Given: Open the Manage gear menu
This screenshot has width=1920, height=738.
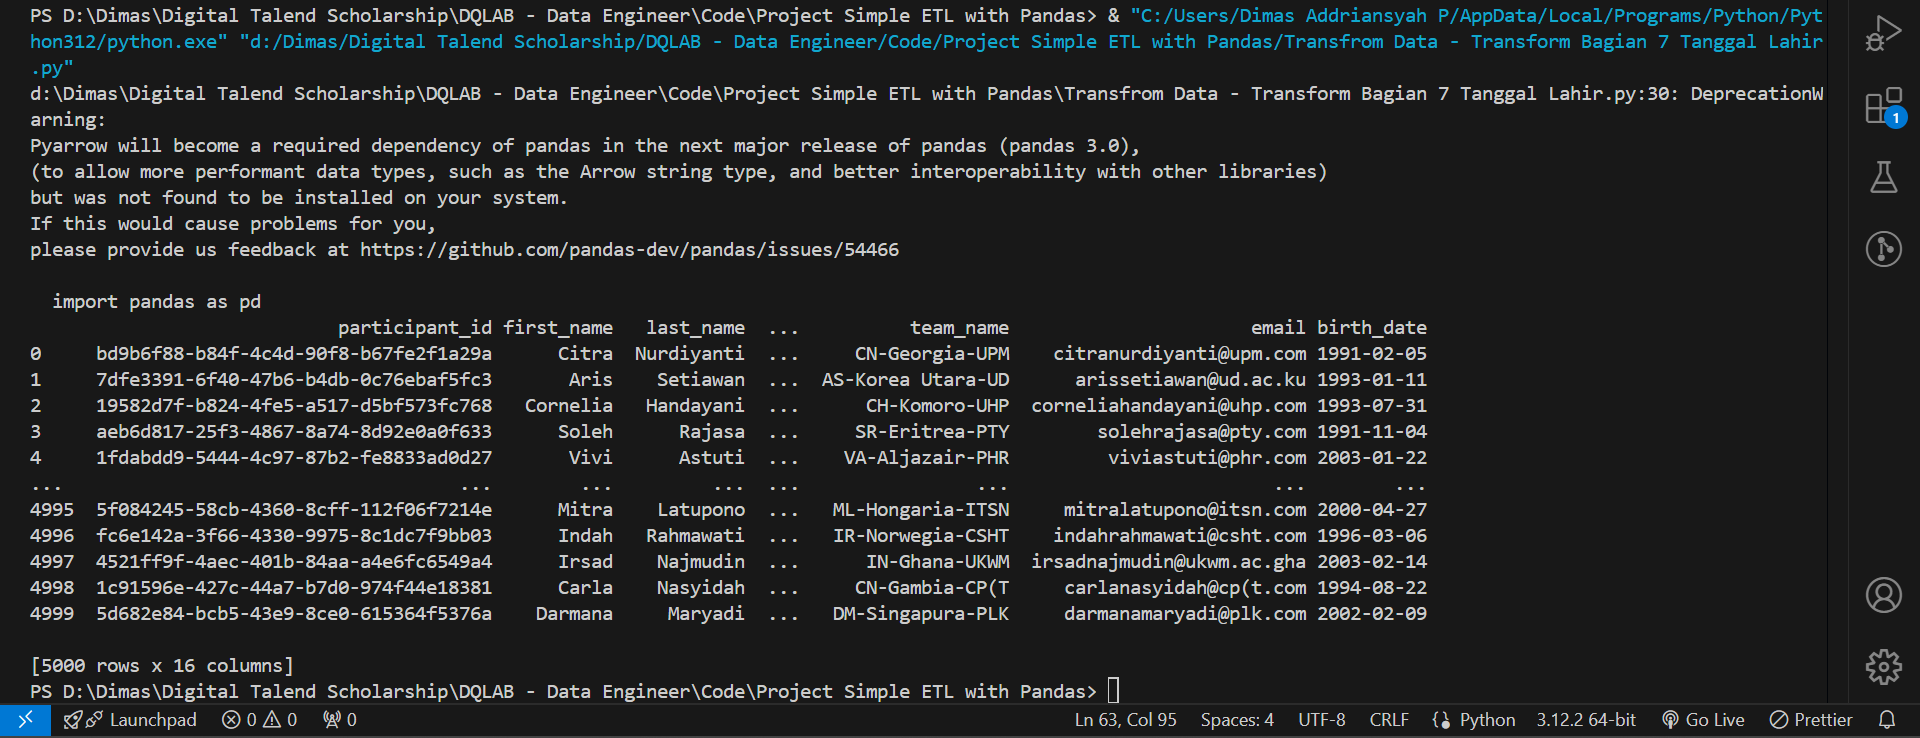Looking at the screenshot, I should pos(1883,666).
